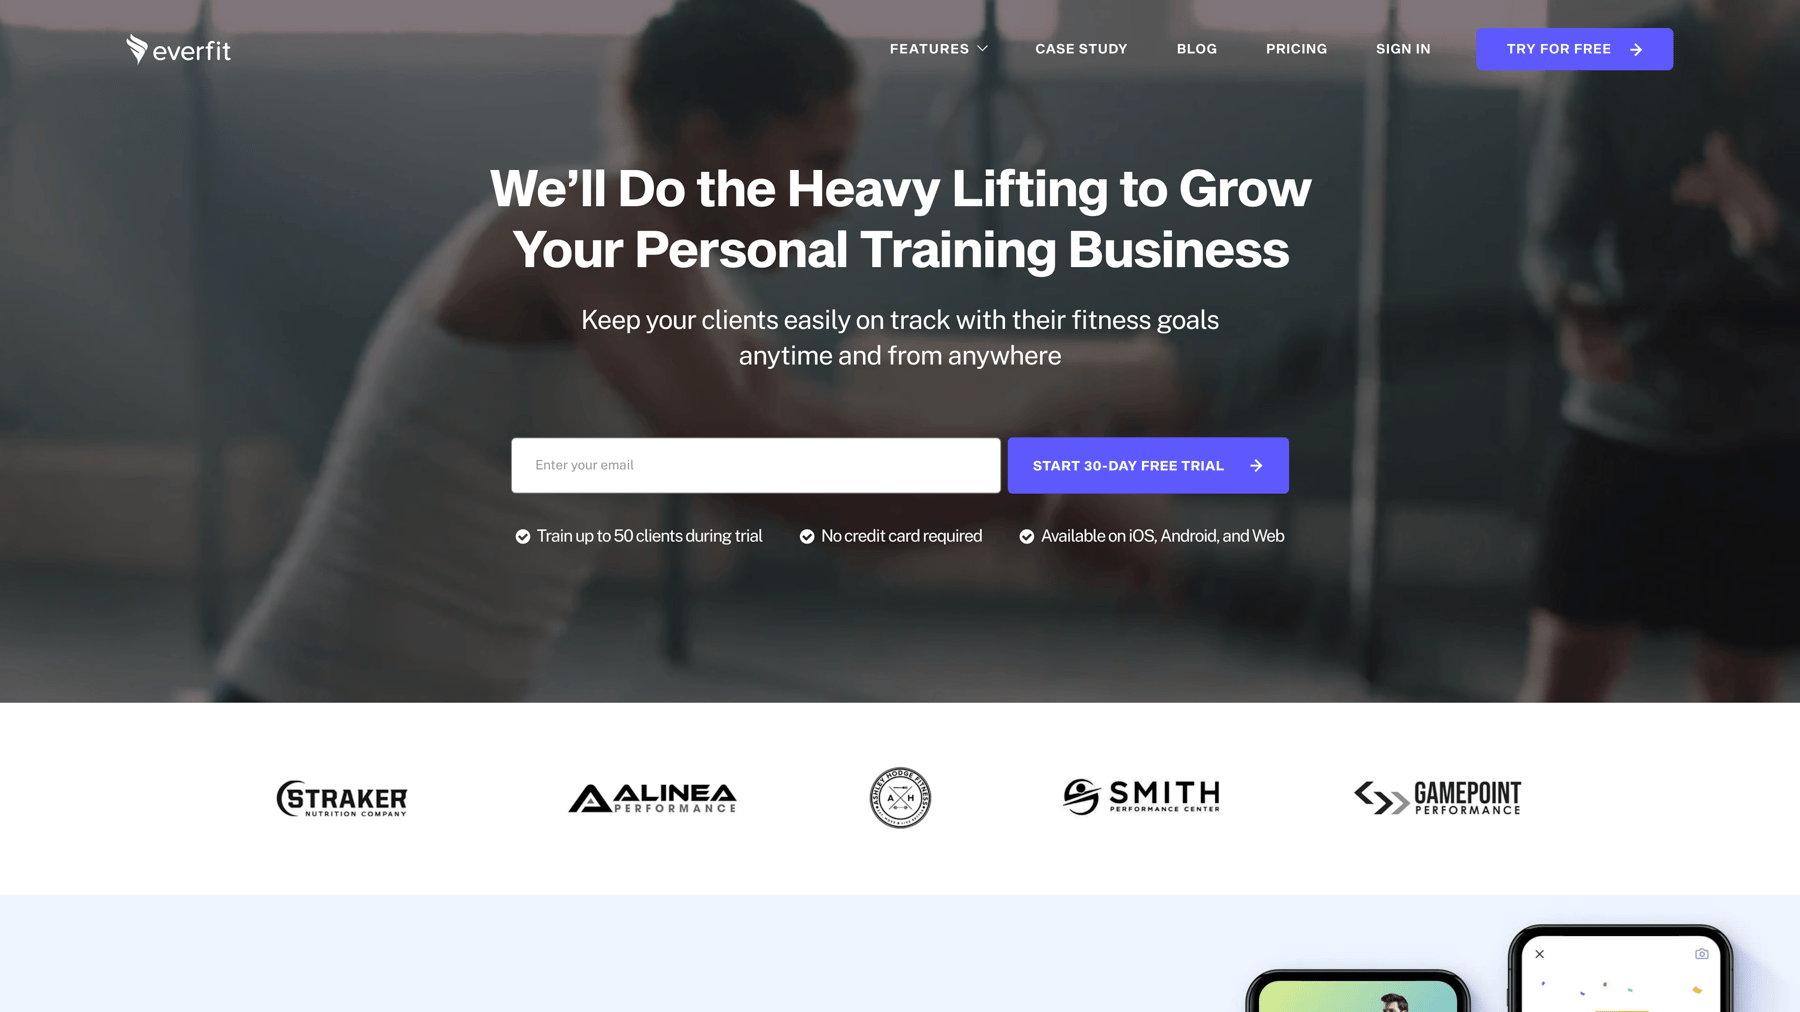Open the Pricing page
Screen dimensions: 1800x1012
pos(1296,49)
